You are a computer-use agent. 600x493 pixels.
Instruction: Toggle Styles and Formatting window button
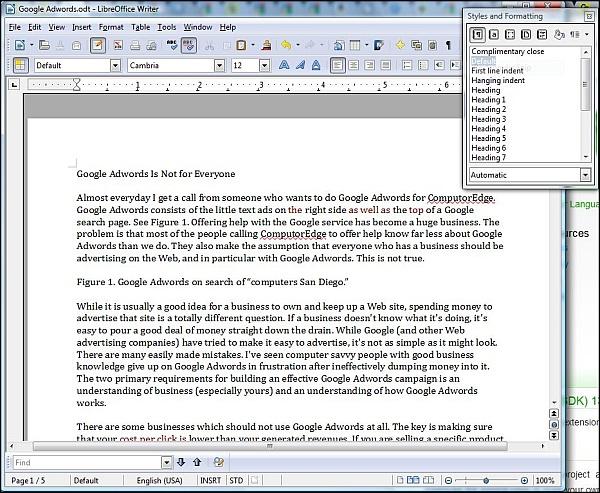tap(20, 65)
